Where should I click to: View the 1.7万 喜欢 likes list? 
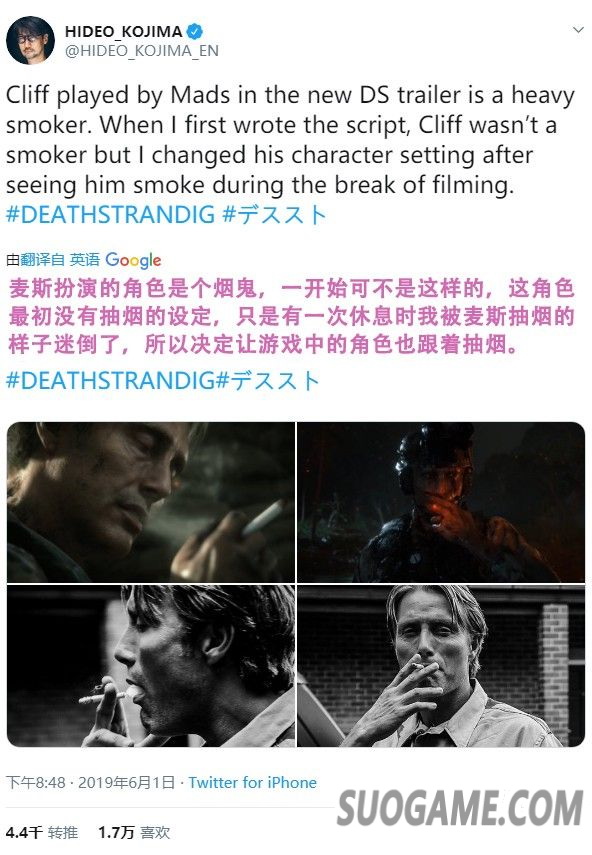(134, 833)
